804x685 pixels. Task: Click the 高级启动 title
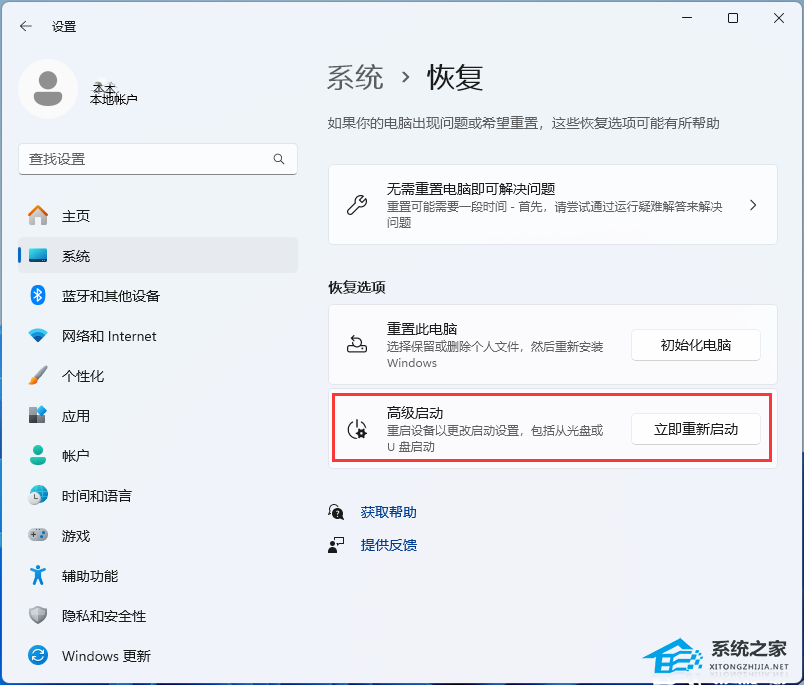[415, 413]
